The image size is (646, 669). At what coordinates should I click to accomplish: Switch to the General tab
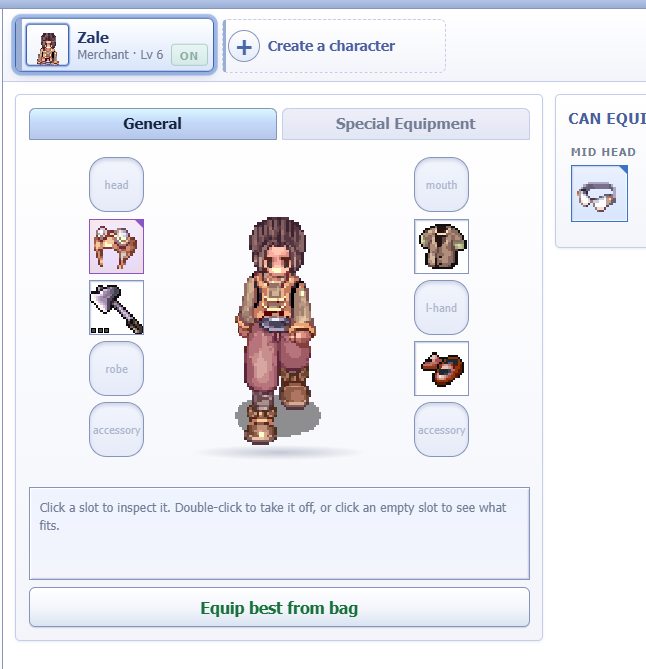tap(153, 124)
